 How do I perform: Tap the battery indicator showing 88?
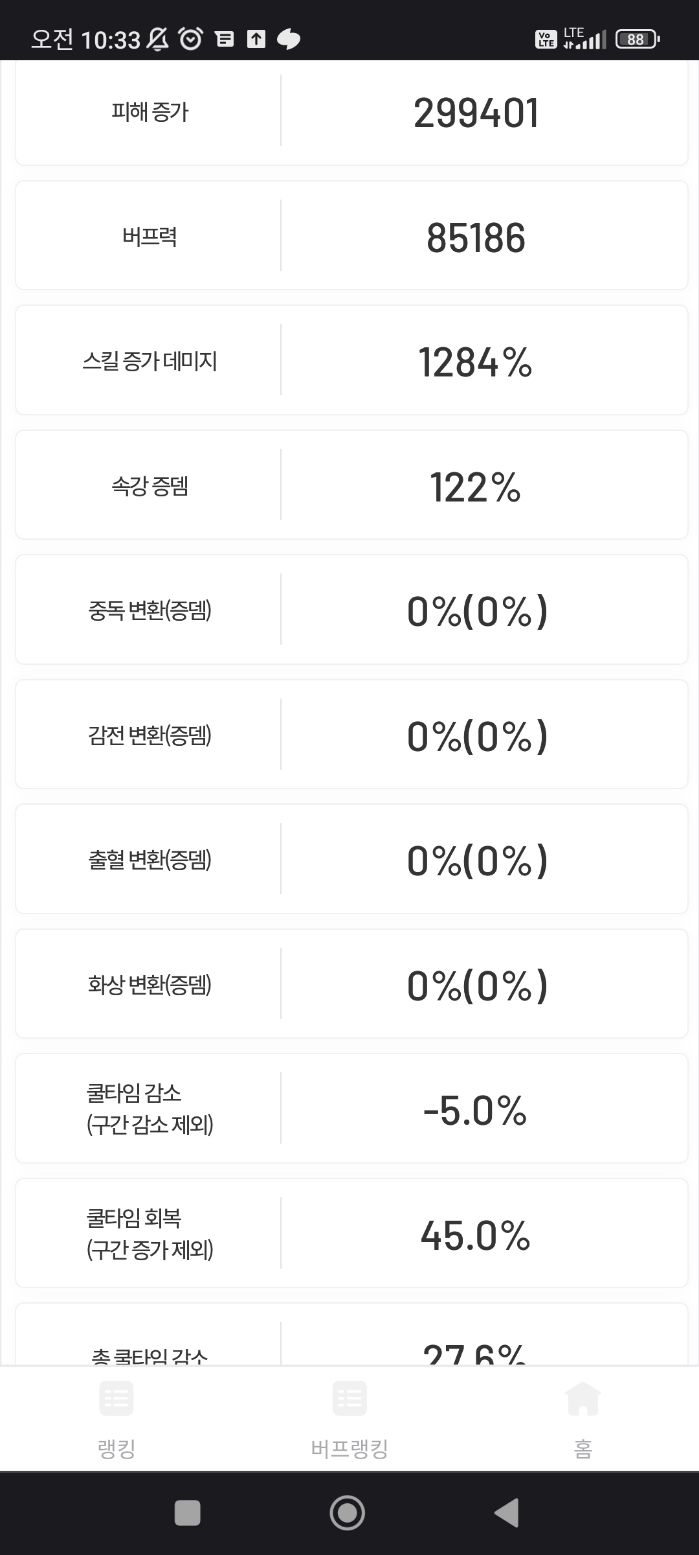pyautogui.click(x=637, y=40)
